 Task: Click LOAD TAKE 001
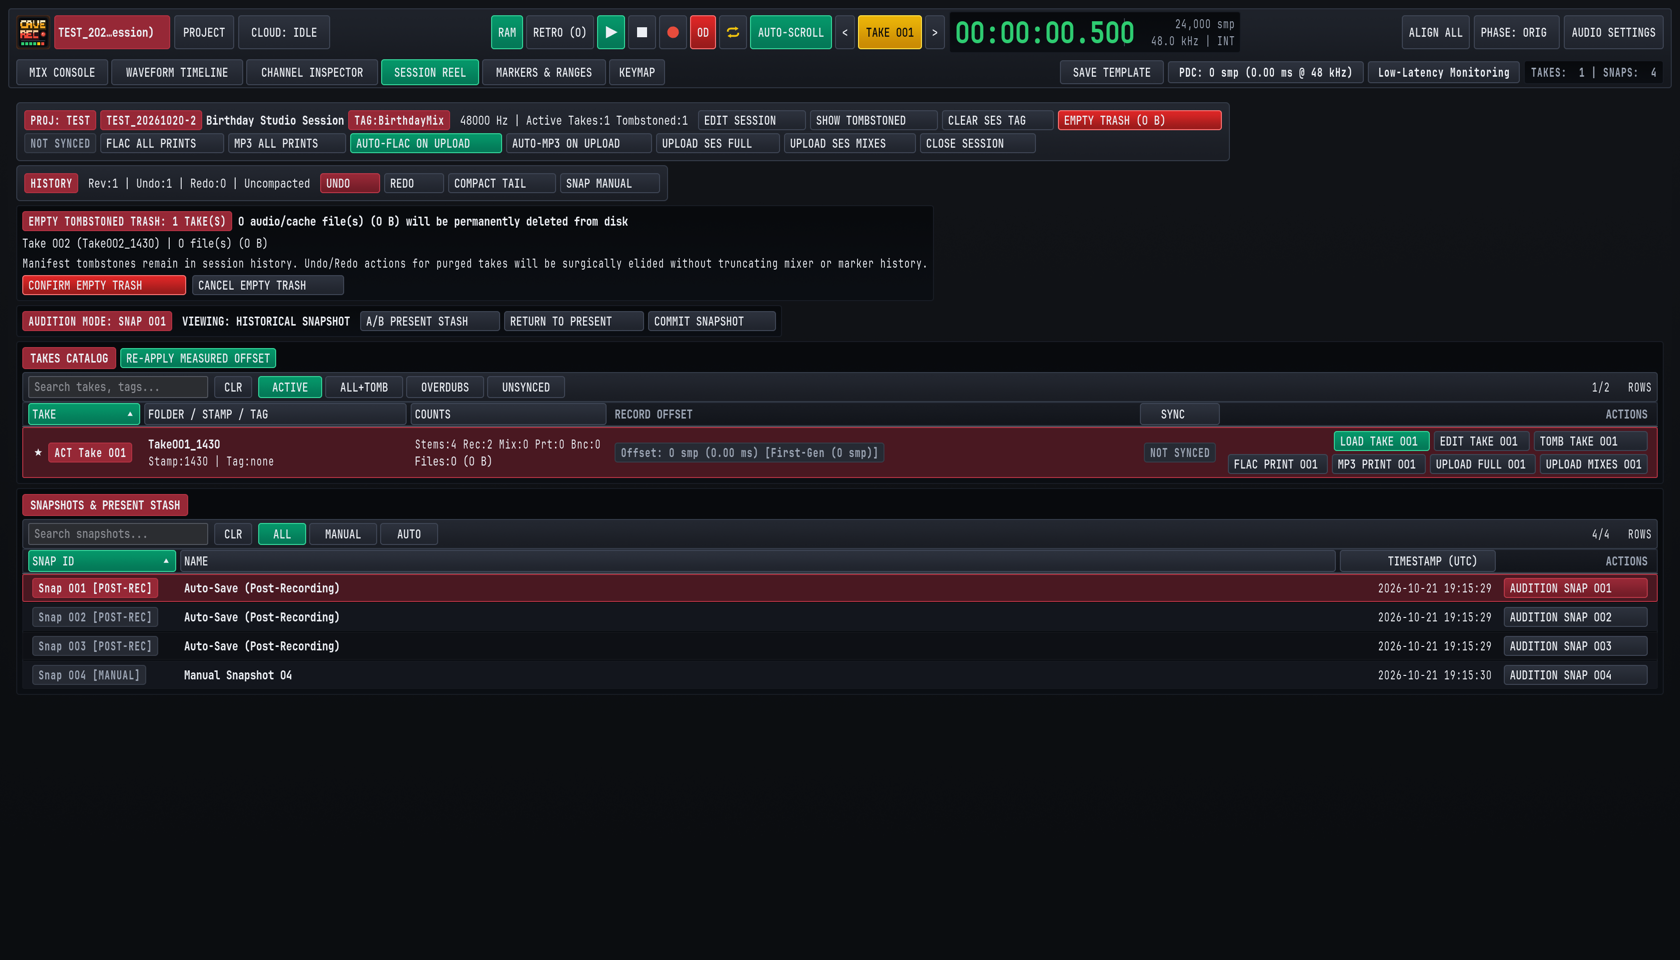click(x=1381, y=441)
